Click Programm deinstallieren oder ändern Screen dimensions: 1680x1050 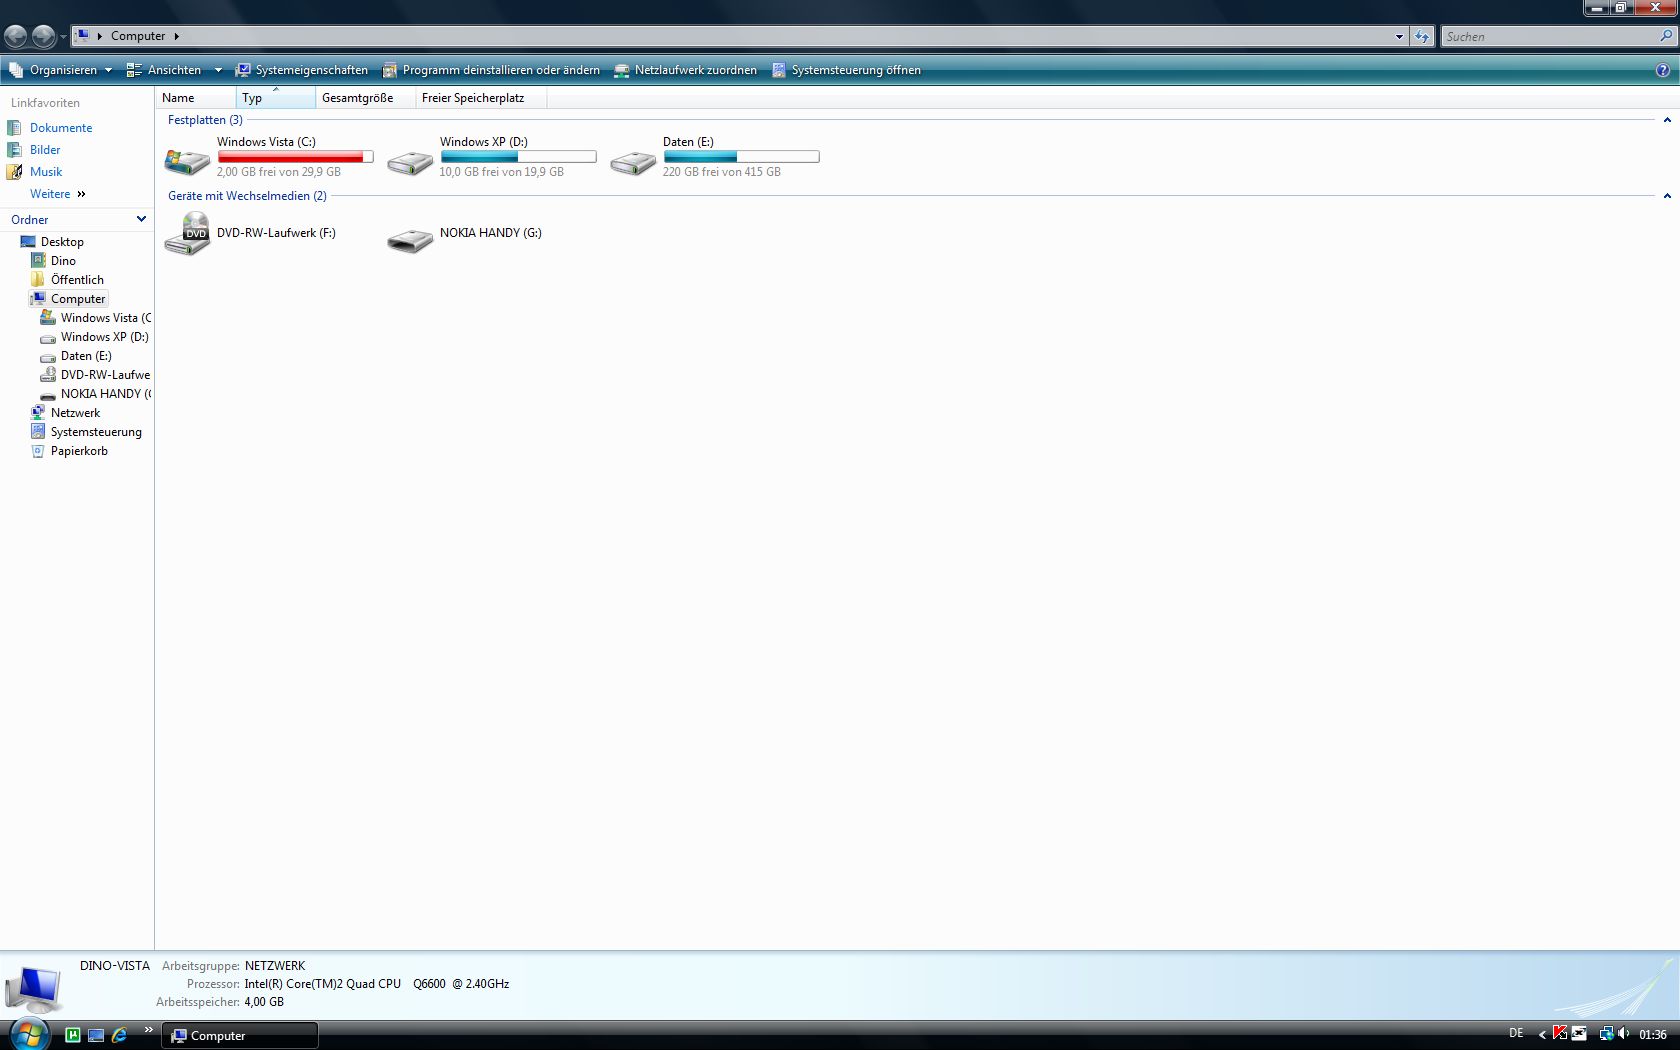(491, 70)
